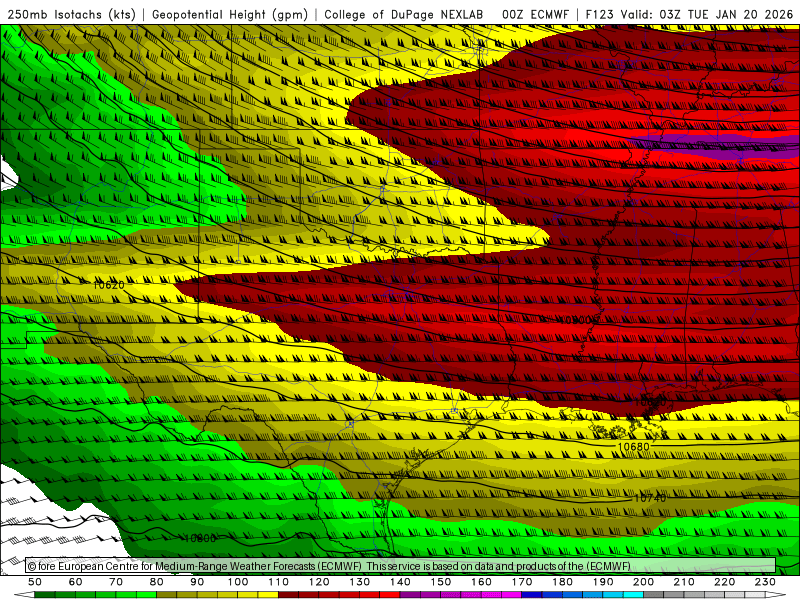Image resolution: width=800 pixels, height=600 pixels.
Task: Click the 10740 height contour label
Action: click(x=649, y=498)
